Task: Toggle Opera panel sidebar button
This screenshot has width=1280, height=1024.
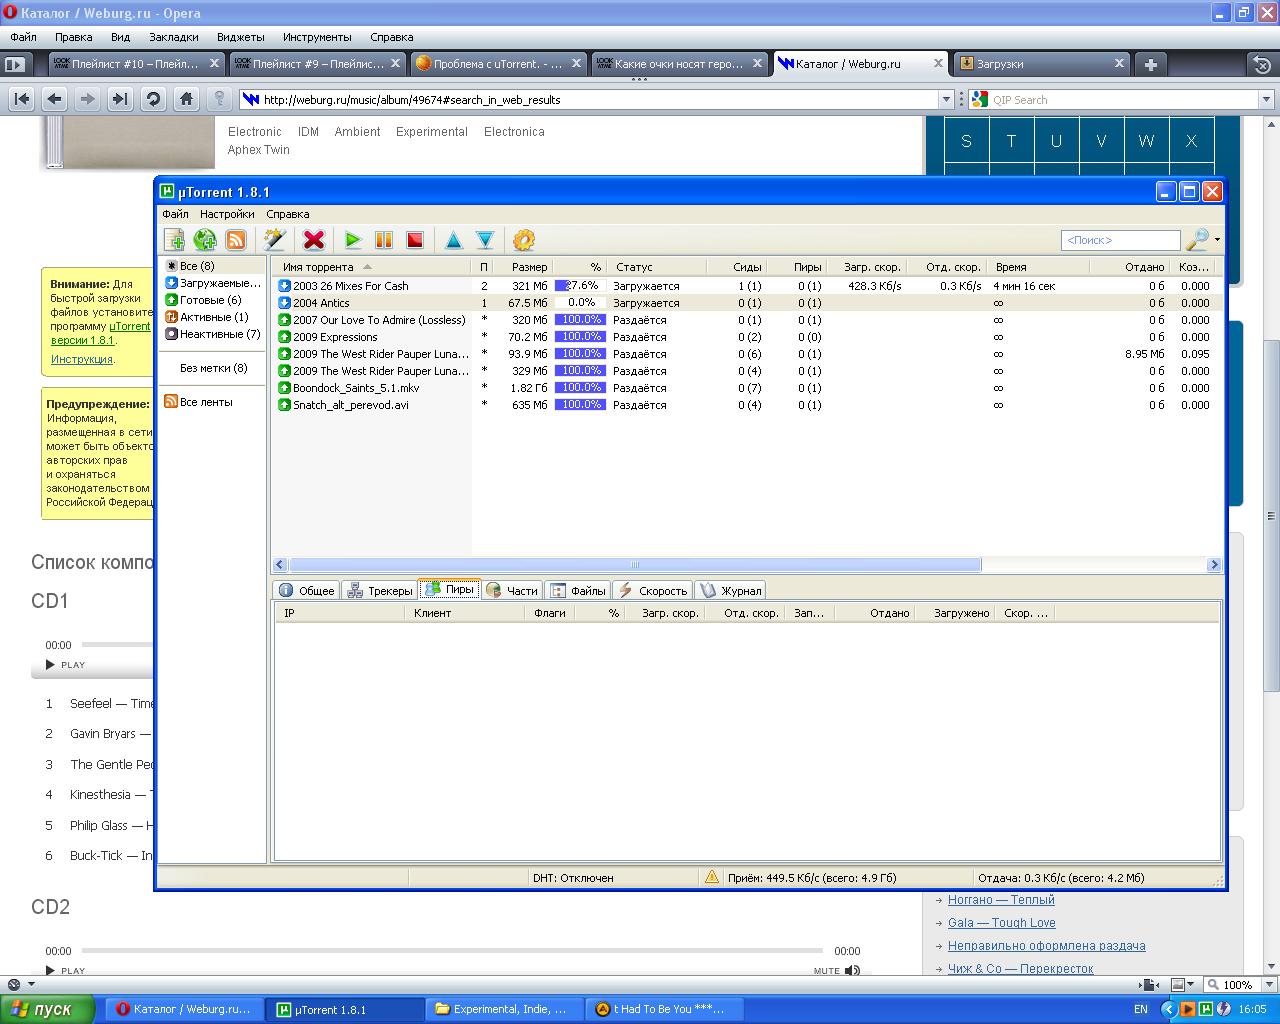Action: point(14,64)
